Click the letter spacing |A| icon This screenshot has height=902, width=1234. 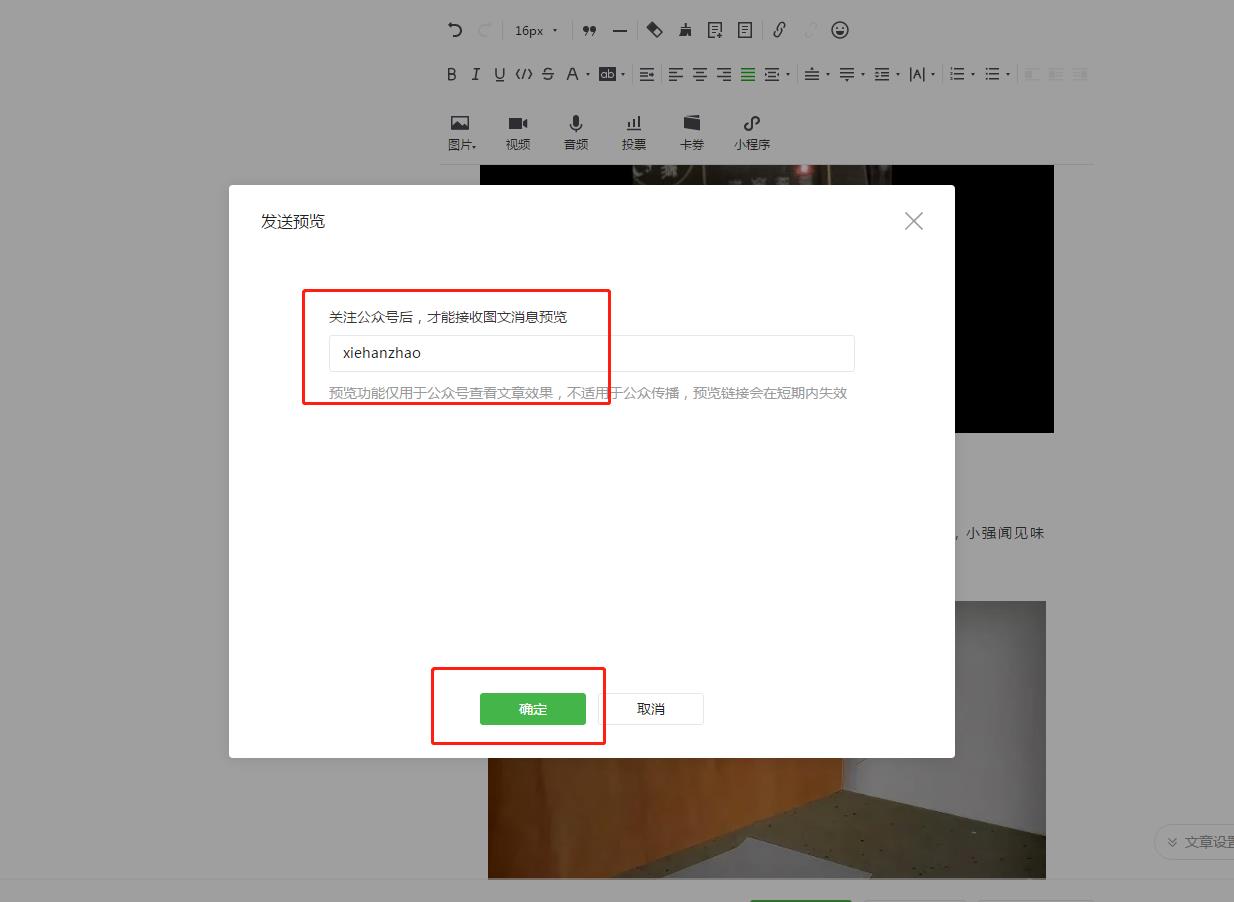(x=917, y=74)
